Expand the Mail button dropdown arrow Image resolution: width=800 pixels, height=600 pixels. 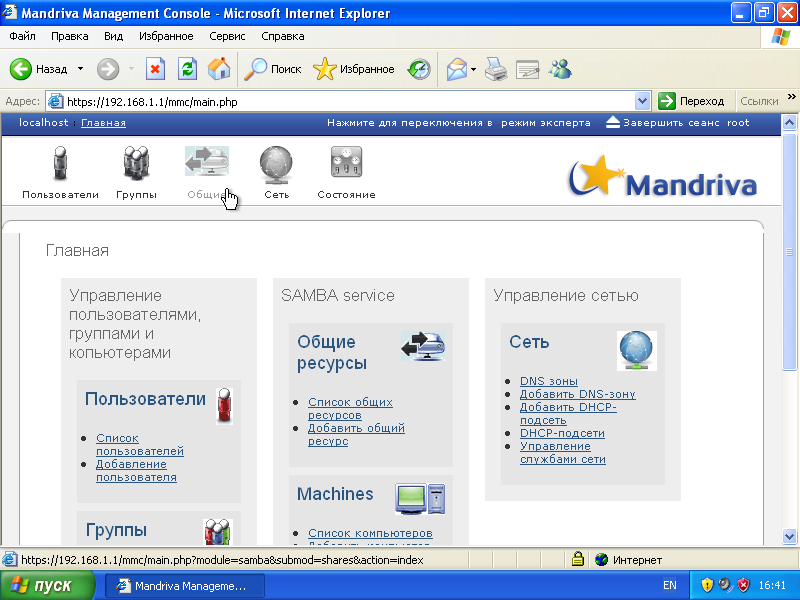point(473,69)
